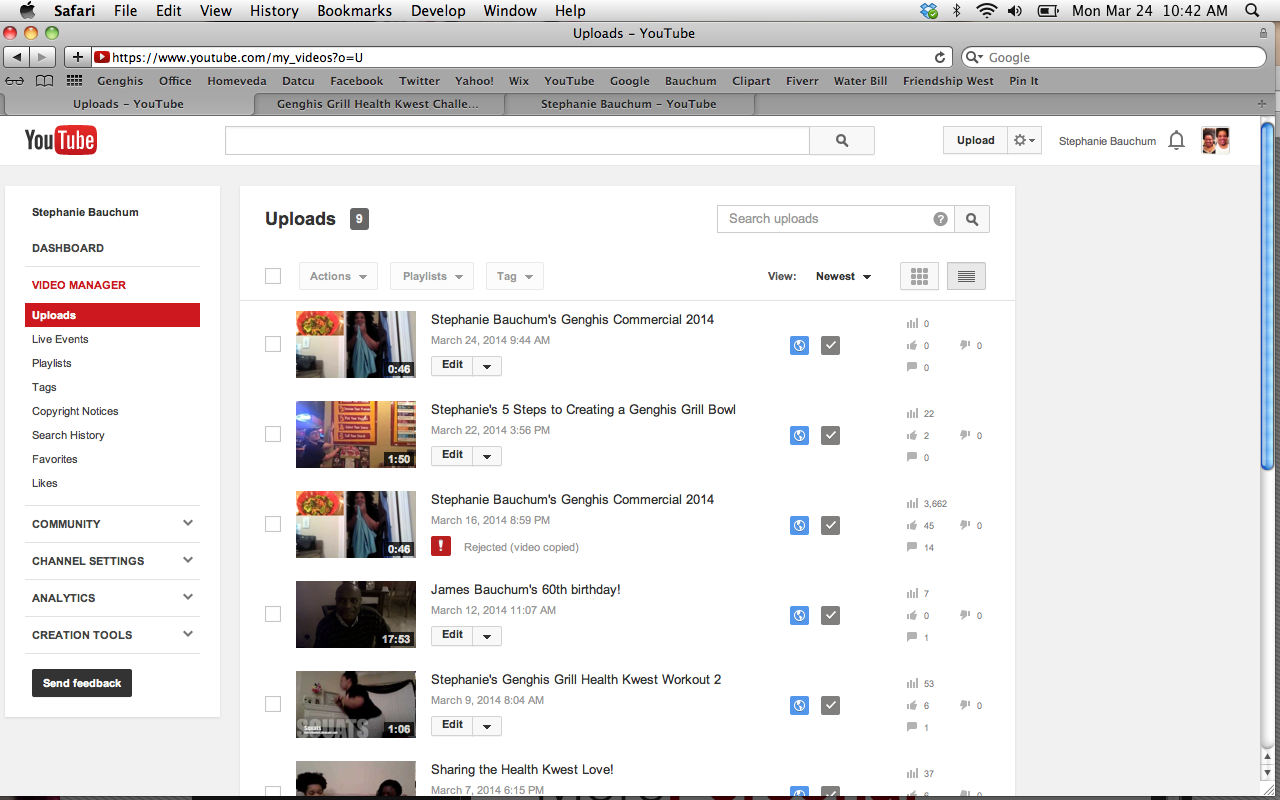Open the Develop menu
This screenshot has height=800, width=1280.
pos(438,11)
